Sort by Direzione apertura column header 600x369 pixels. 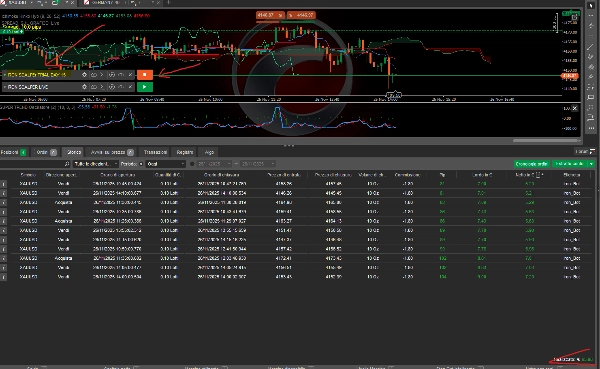61,175
